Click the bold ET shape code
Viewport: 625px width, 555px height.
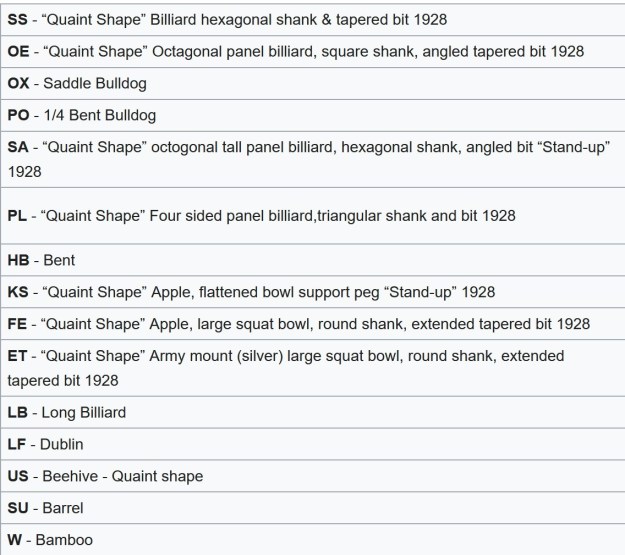click(x=17, y=356)
